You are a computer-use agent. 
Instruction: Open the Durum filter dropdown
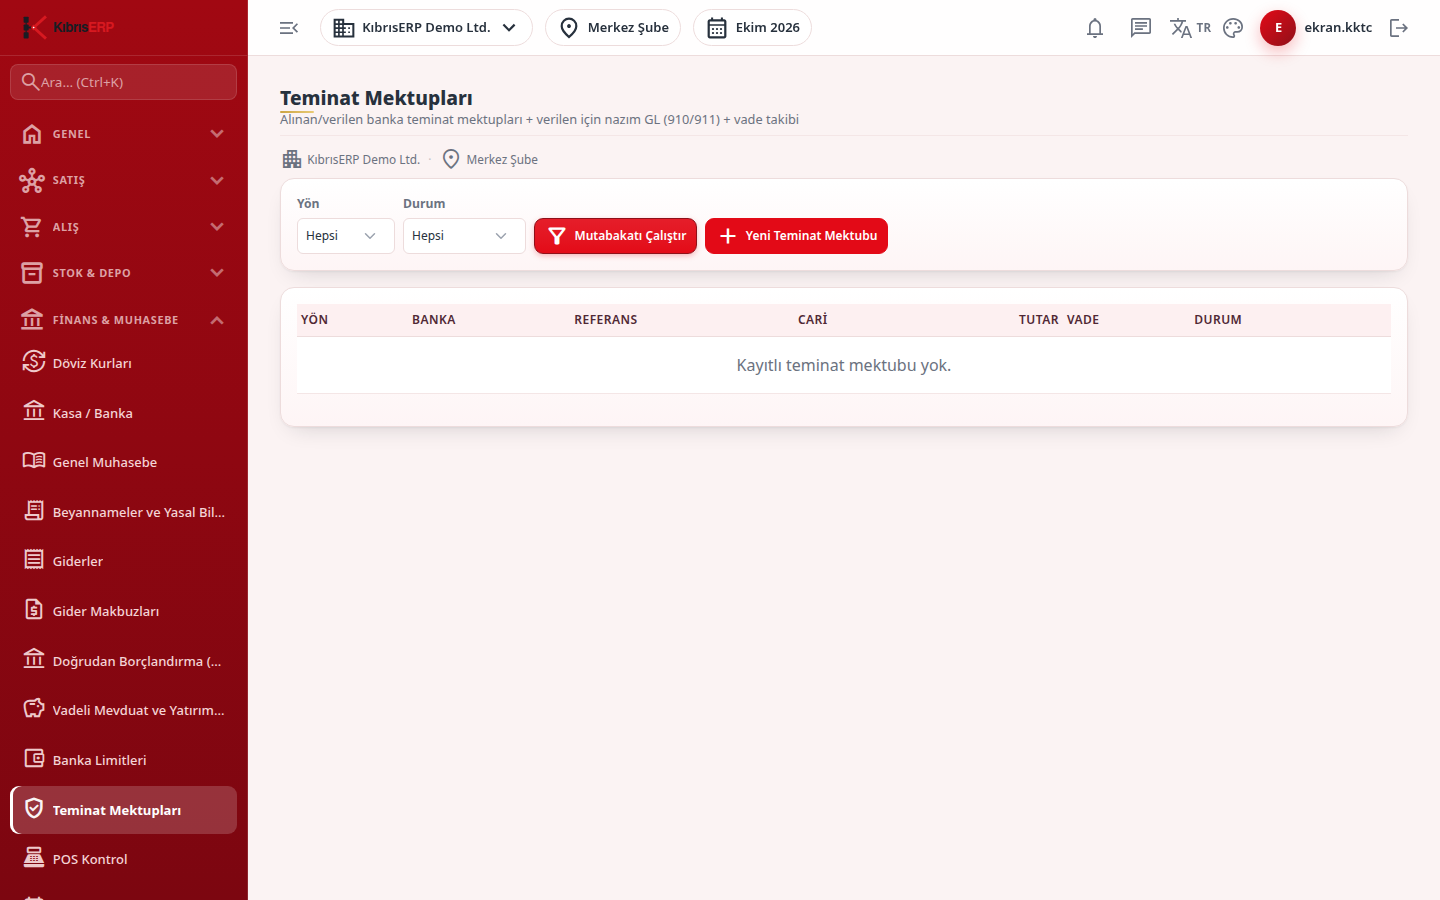coord(464,236)
